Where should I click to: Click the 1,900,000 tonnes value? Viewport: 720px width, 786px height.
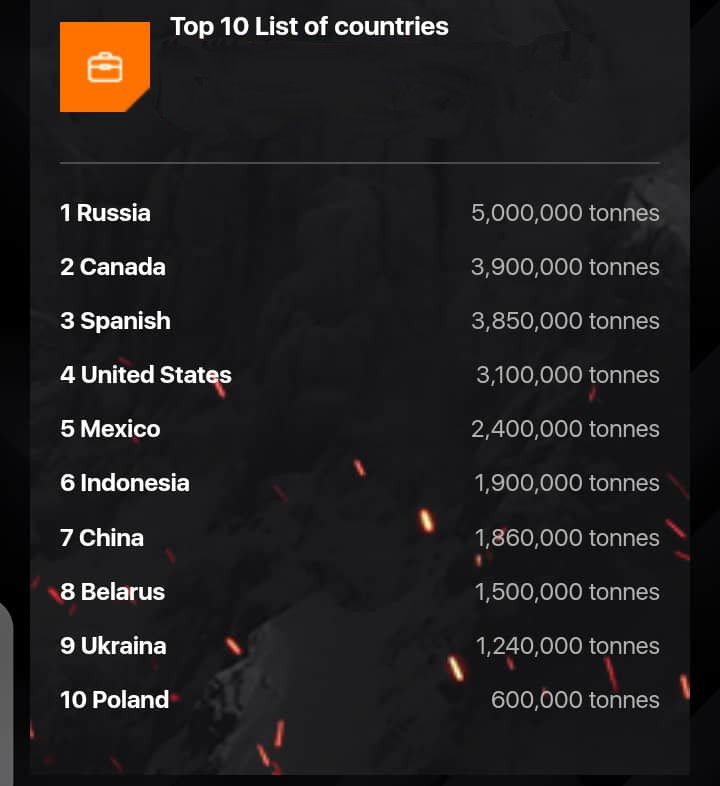pos(567,483)
